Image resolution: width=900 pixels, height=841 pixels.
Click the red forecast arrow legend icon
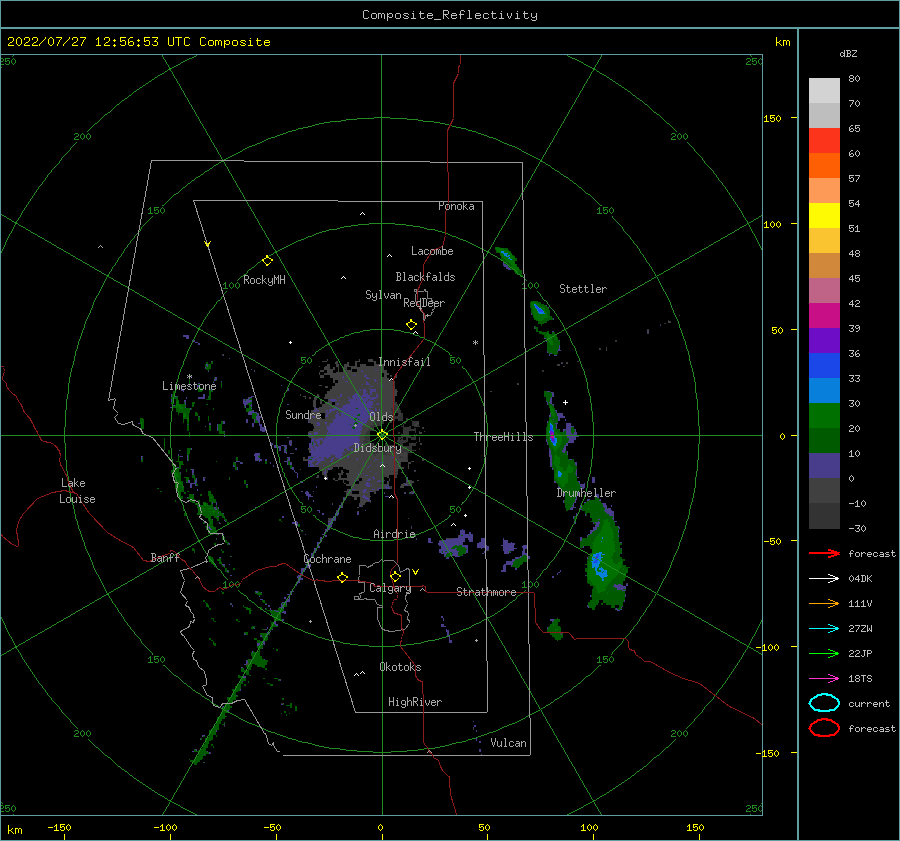tap(824, 553)
